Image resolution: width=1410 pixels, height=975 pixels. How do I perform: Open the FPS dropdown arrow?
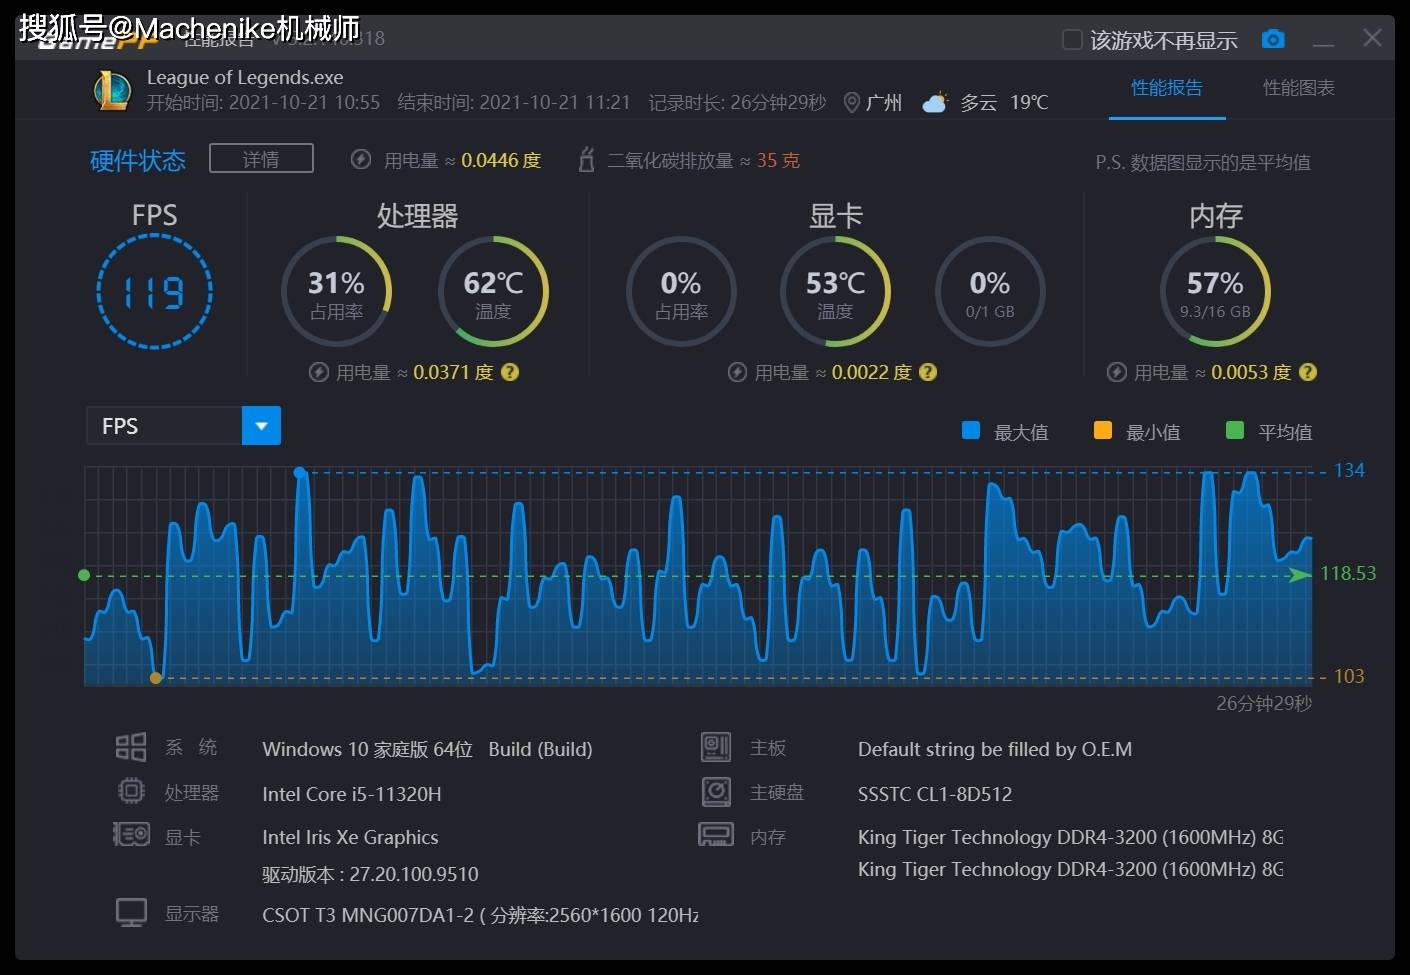pyautogui.click(x=261, y=426)
